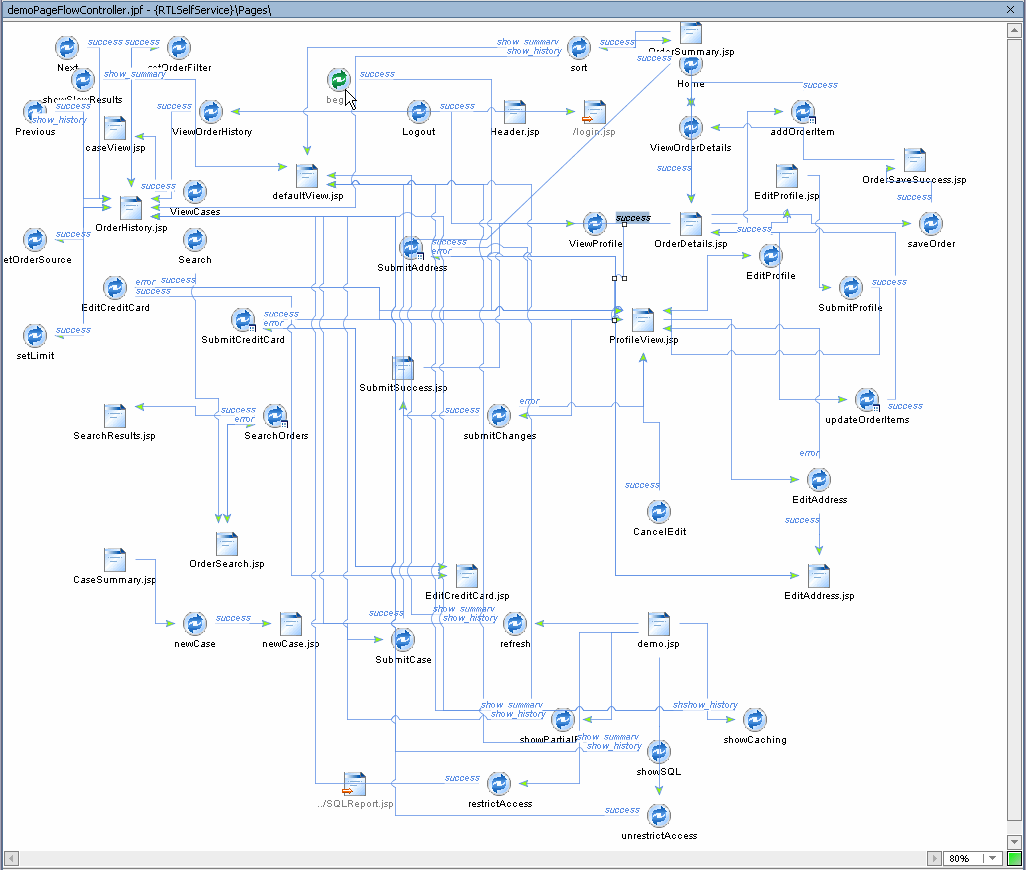
Task: Click the EditProfile action node
Action: tap(771, 256)
